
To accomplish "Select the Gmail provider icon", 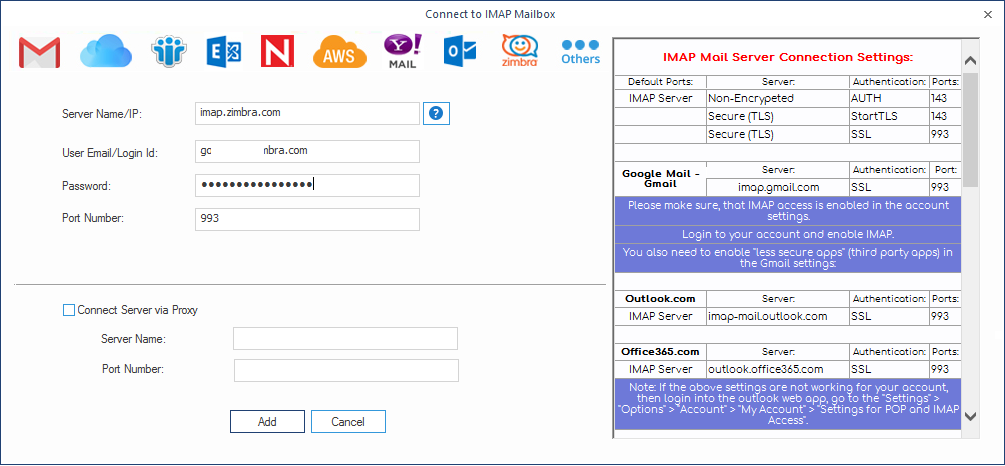I will tap(40, 51).
